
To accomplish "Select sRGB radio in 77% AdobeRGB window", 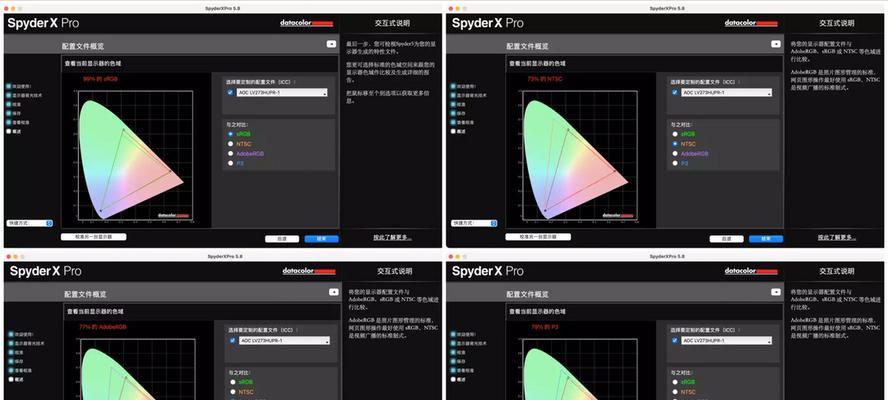I will (233, 382).
